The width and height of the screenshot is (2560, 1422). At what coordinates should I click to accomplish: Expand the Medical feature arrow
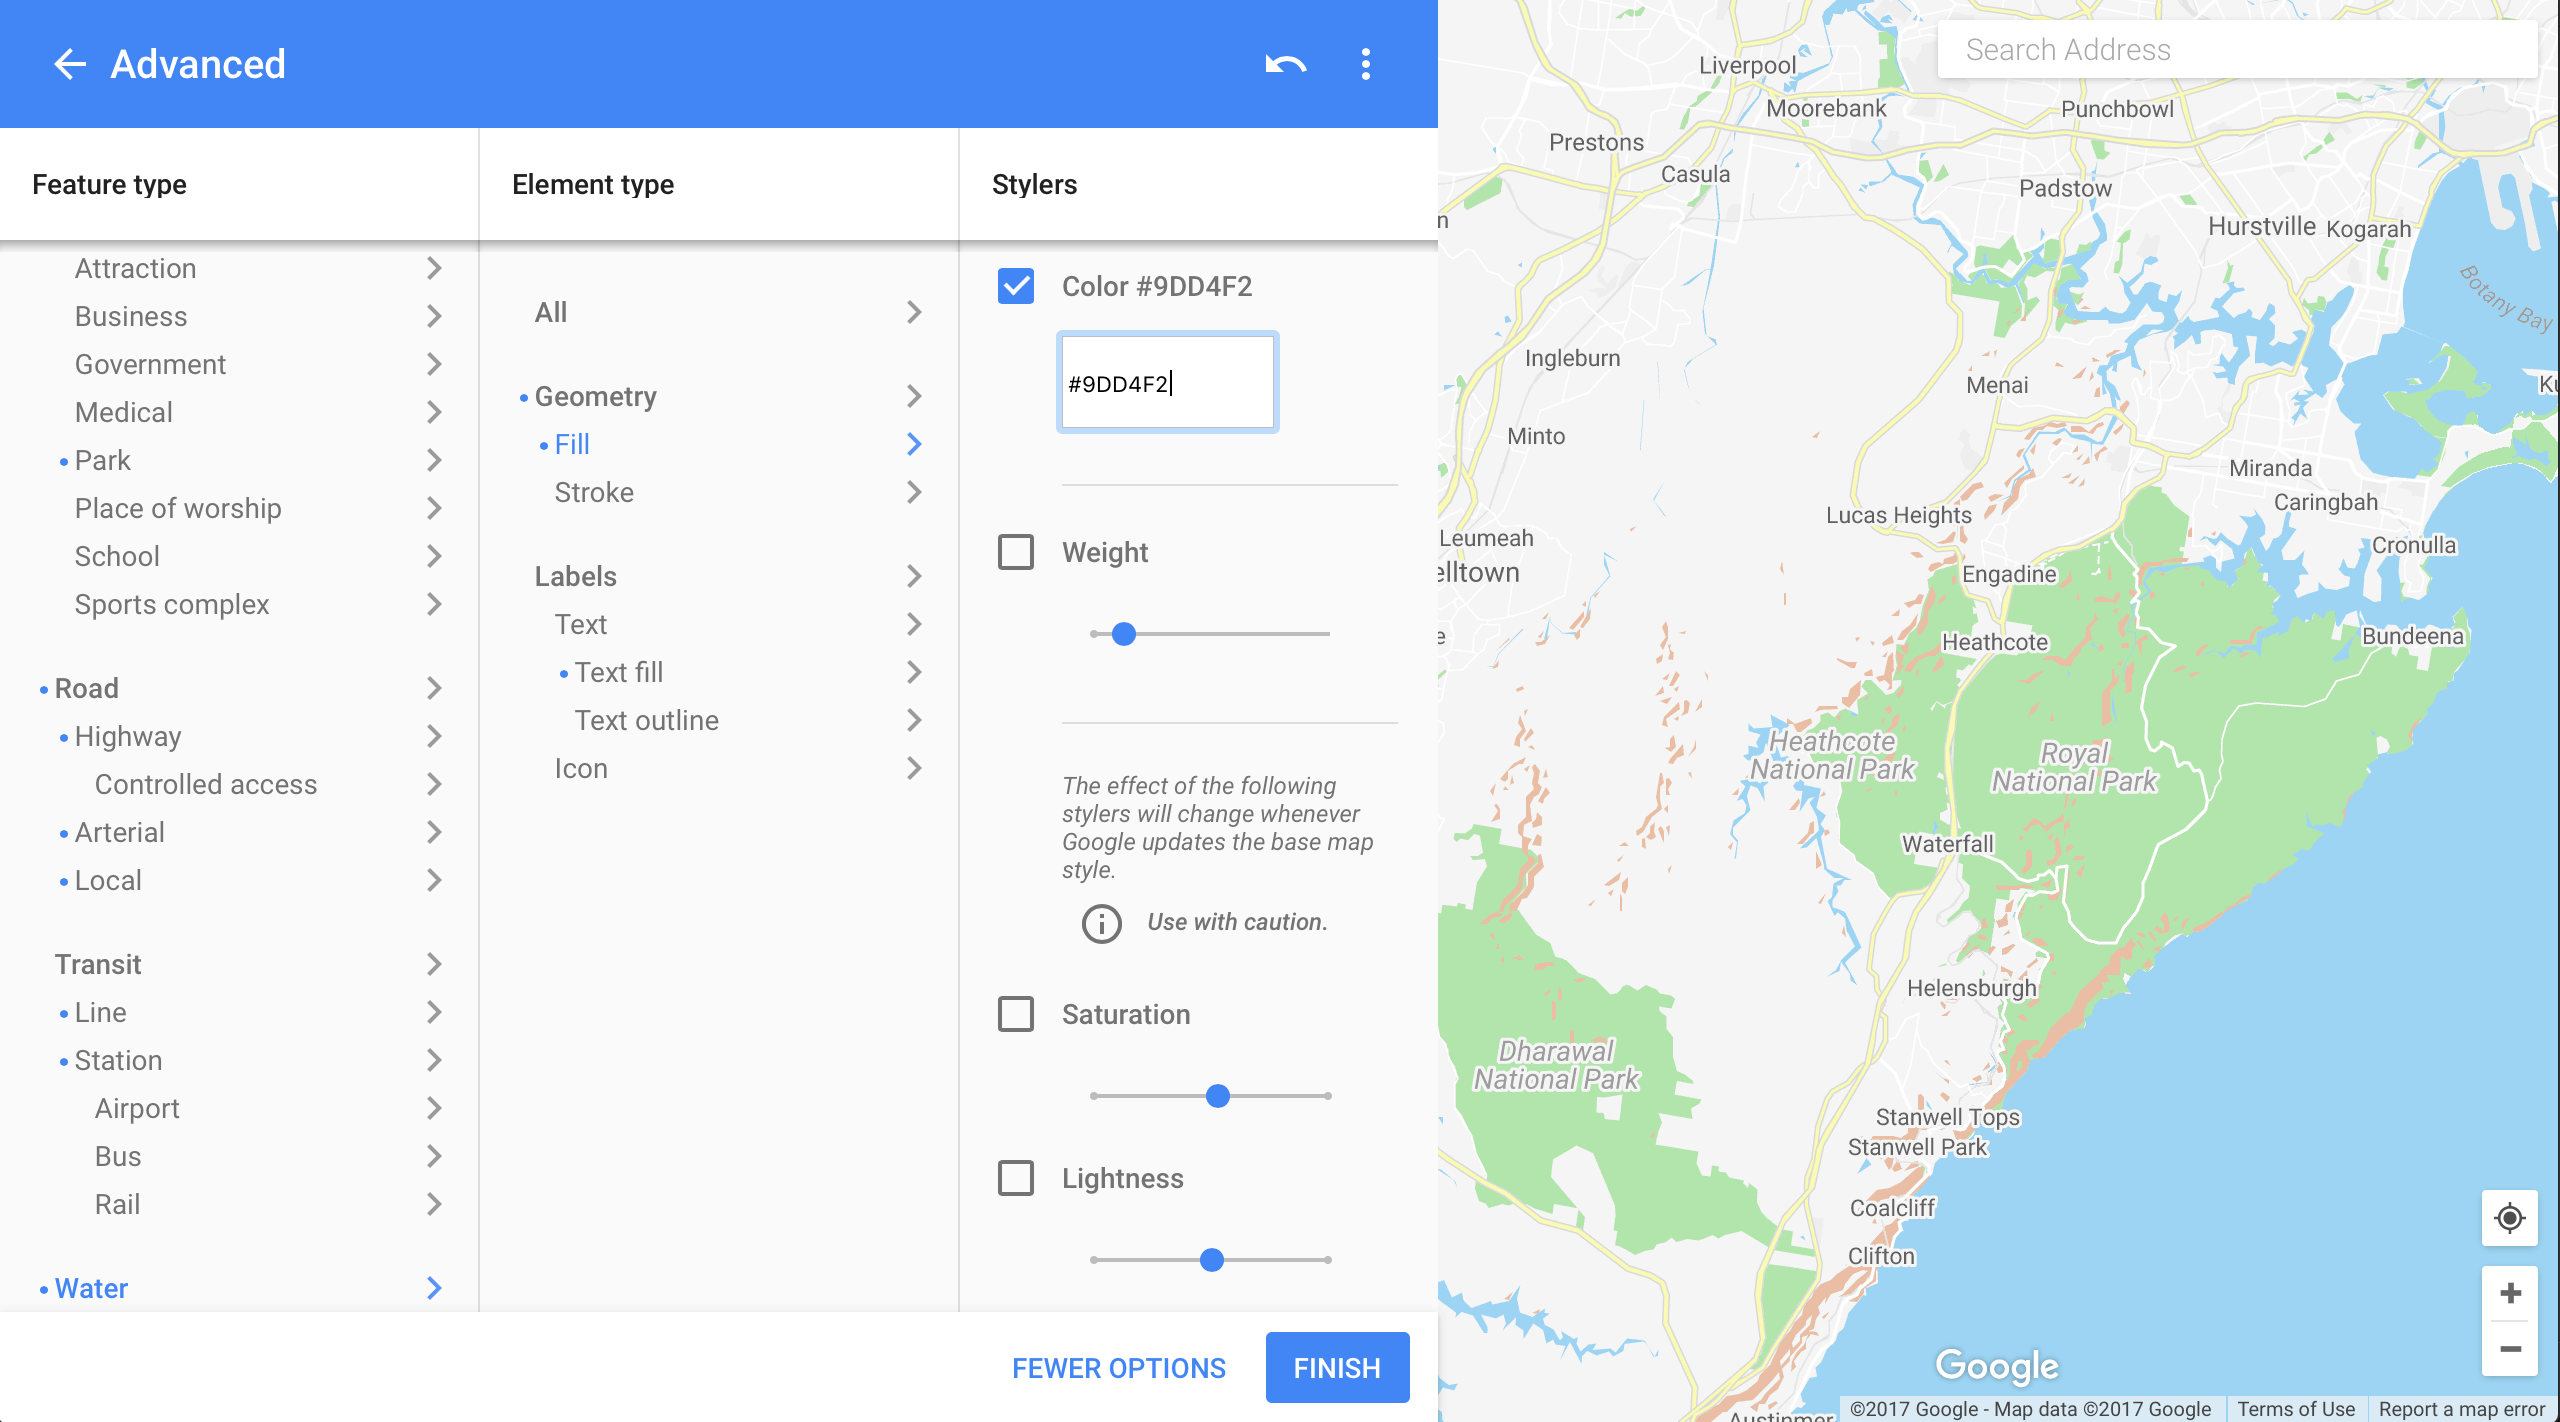[x=434, y=412]
